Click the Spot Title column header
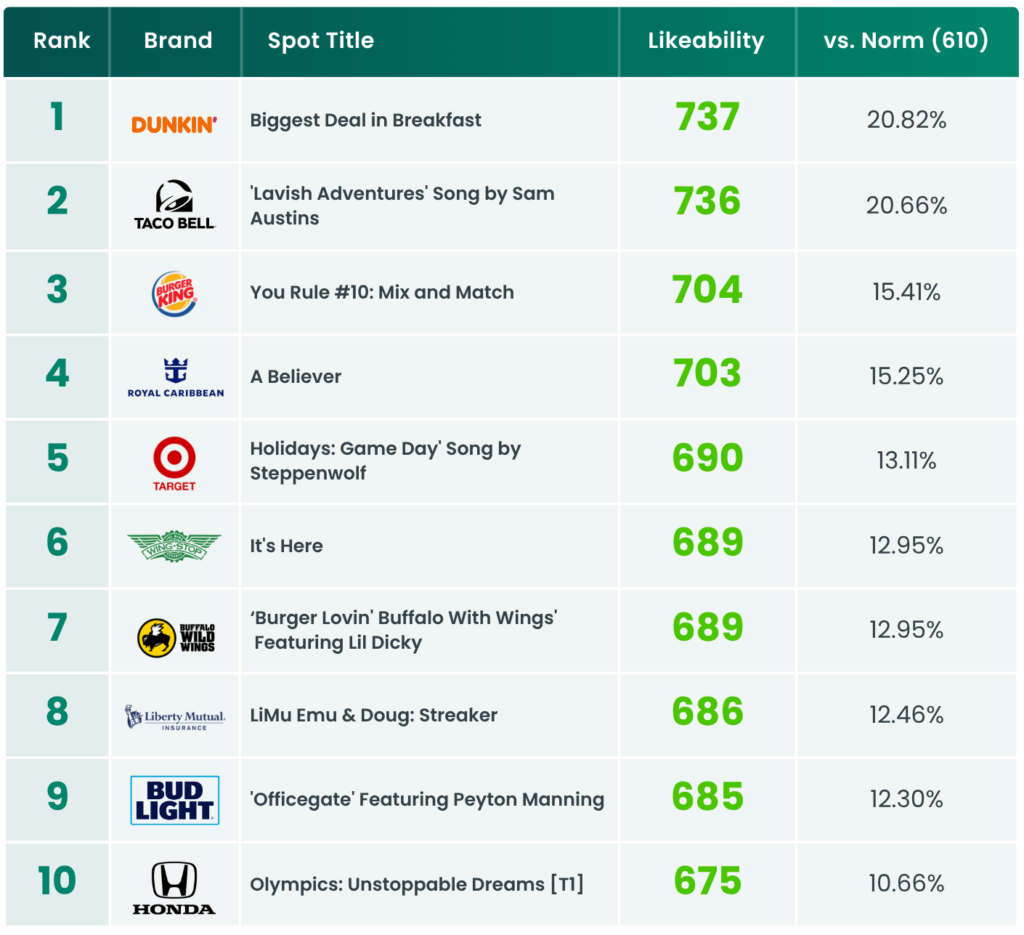 (x=321, y=40)
